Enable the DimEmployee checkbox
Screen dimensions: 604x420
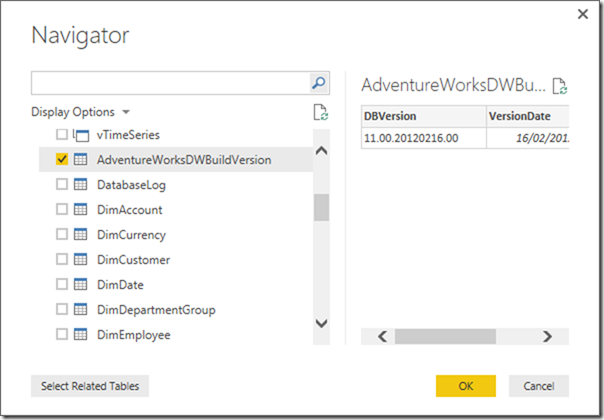pyautogui.click(x=62, y=334)
